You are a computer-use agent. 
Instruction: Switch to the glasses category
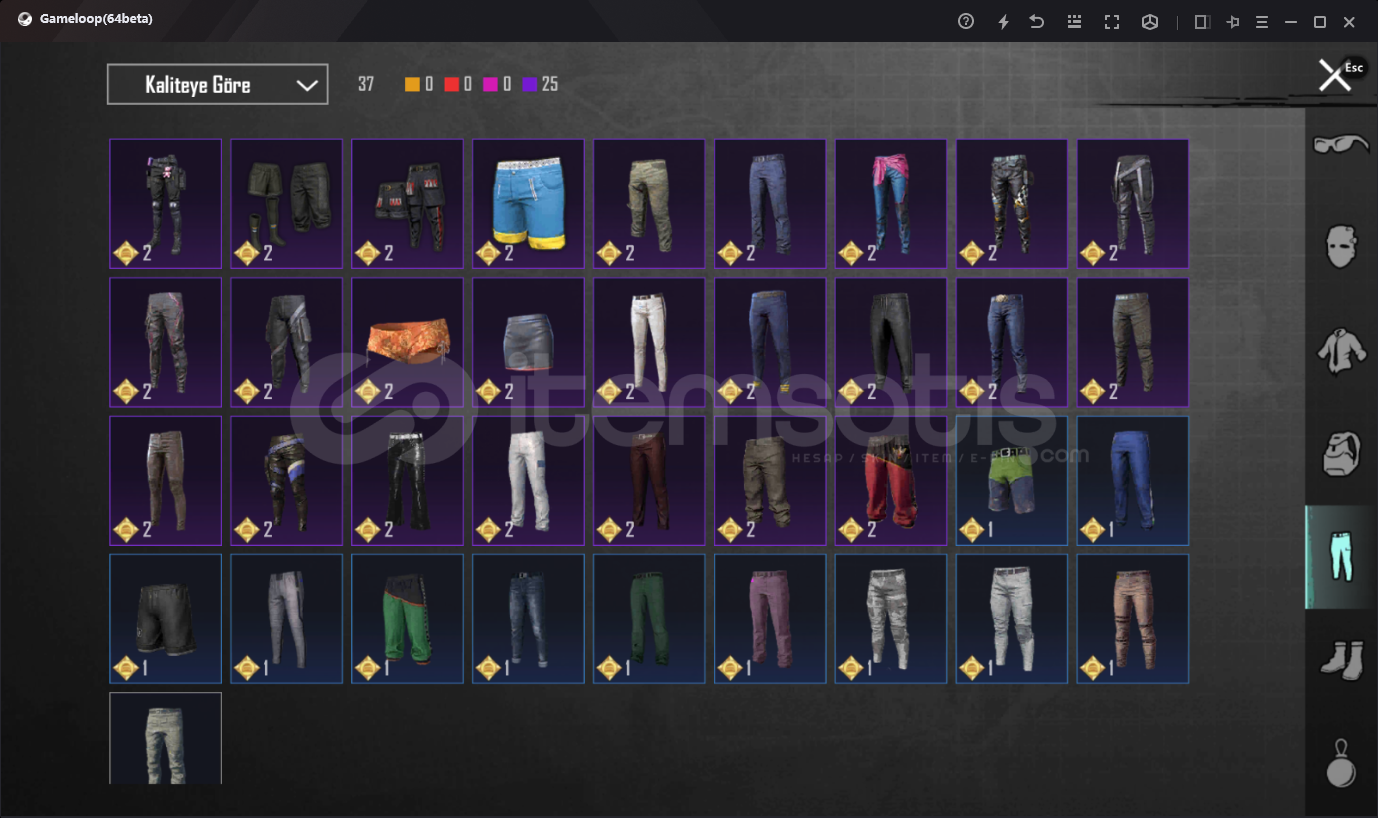[x=1340, y=145]
